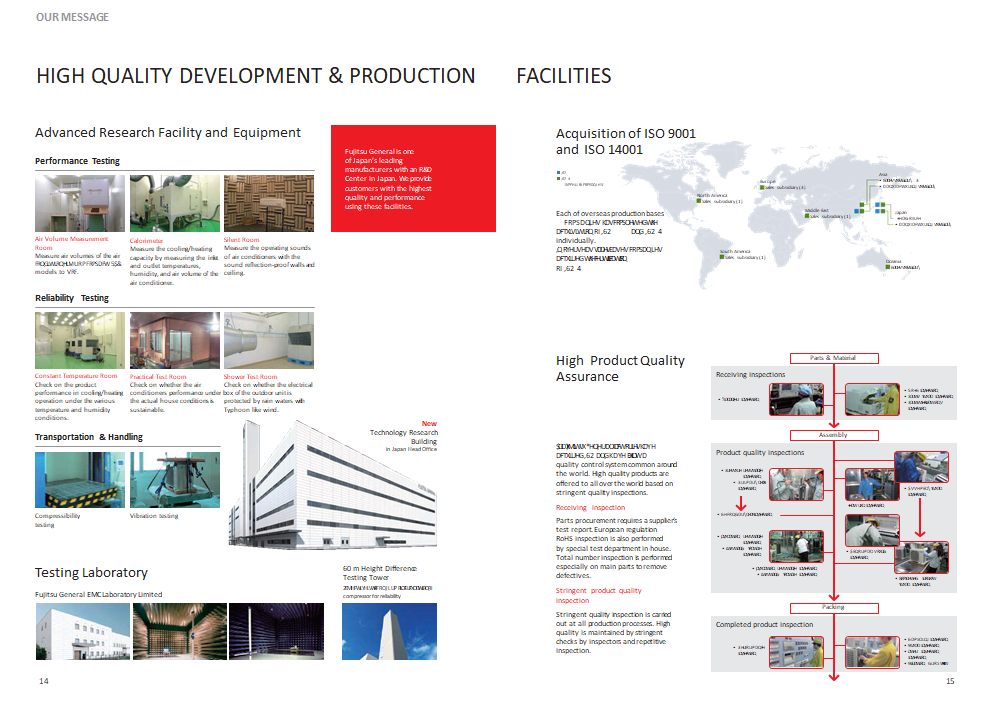Screen dimensions: 993x702
Task: Click the 60 m Height Difference Testing Tower caption
Action: pos(380,573)
